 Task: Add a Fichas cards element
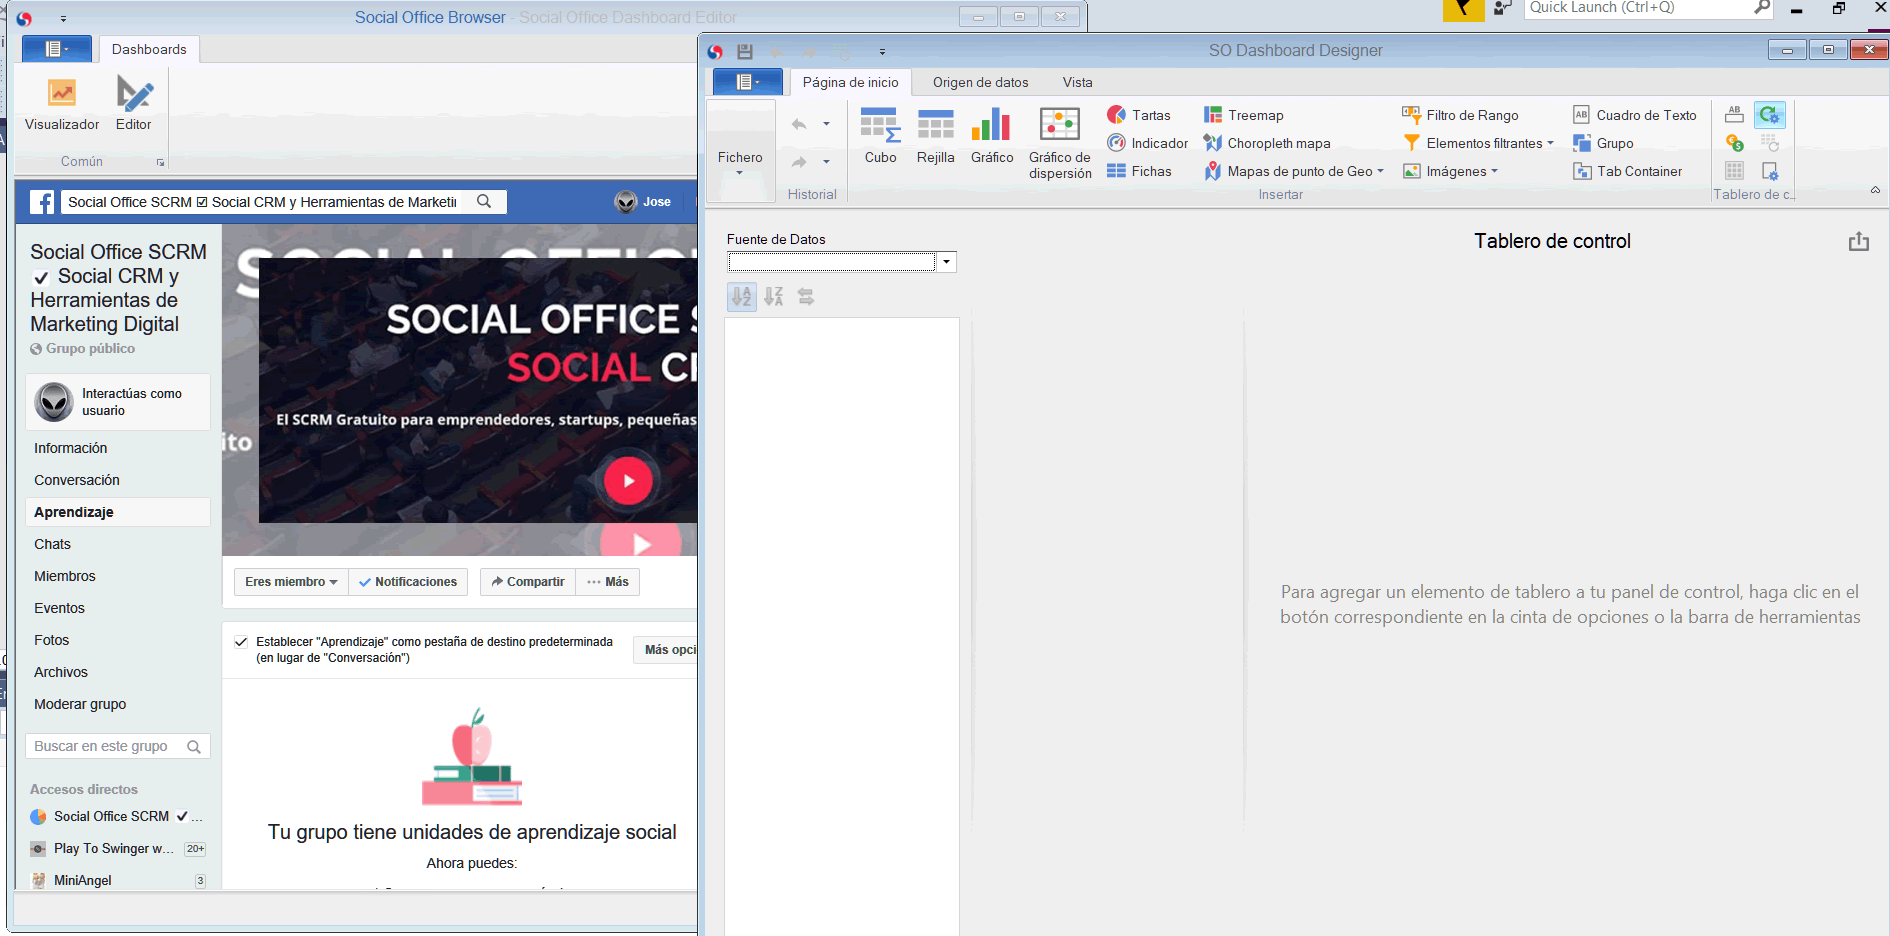[x=1139, y=171]
